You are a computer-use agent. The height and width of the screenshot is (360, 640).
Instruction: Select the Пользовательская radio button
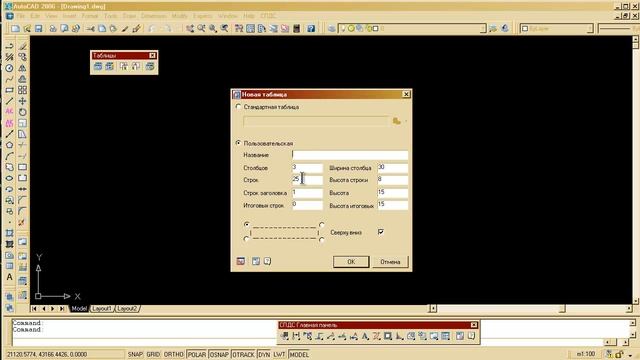coord(238,143)
